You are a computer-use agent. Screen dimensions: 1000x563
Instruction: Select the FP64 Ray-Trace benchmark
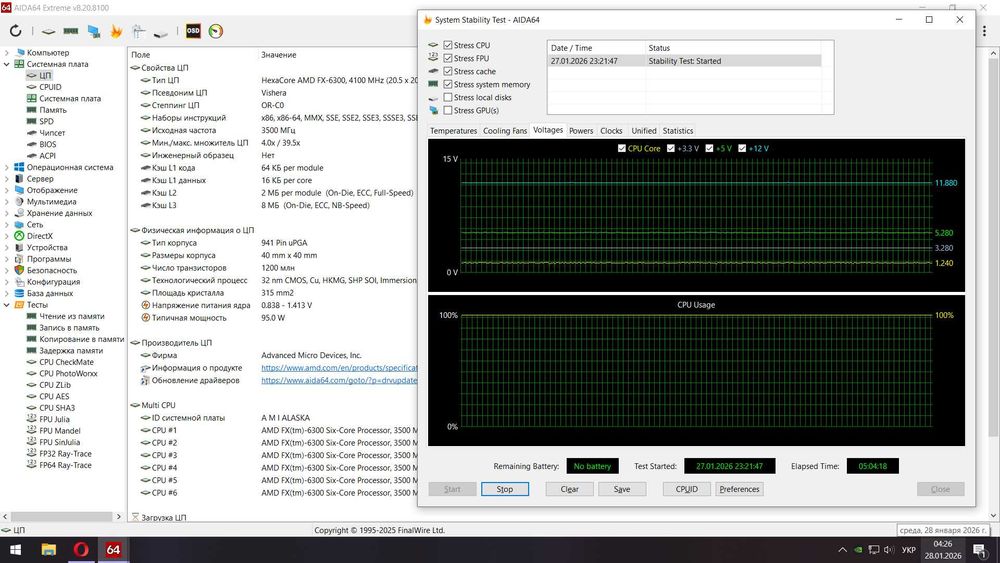point(65,465)
